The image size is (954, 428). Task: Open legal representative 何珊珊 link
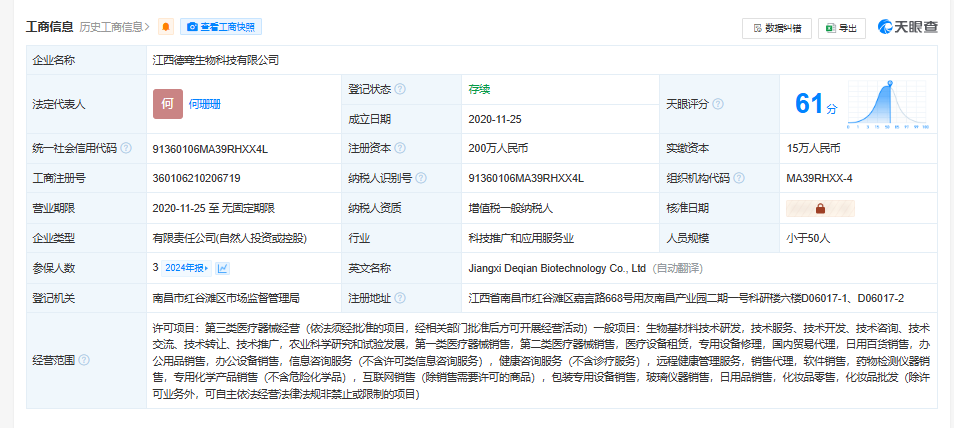tap(204, 104)
